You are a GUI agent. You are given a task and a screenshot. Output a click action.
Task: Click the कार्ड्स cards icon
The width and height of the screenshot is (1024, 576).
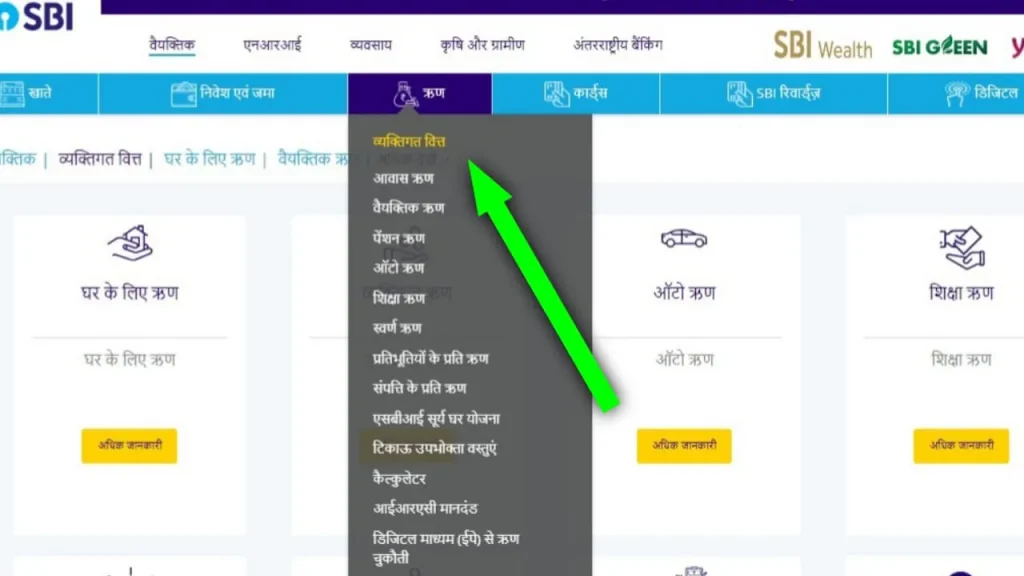pyautogui.click(x=556, y=94)
